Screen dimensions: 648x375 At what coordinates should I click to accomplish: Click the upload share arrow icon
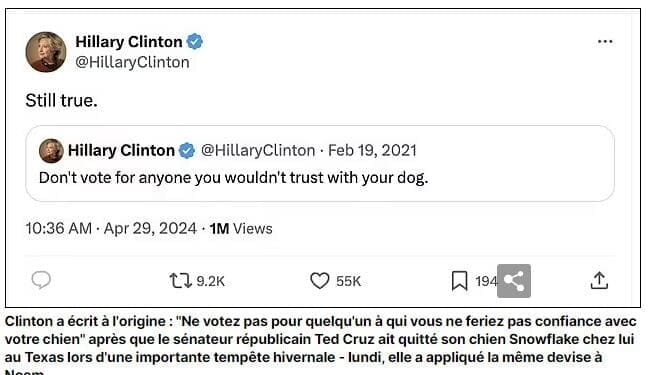[x=599, y=280]
